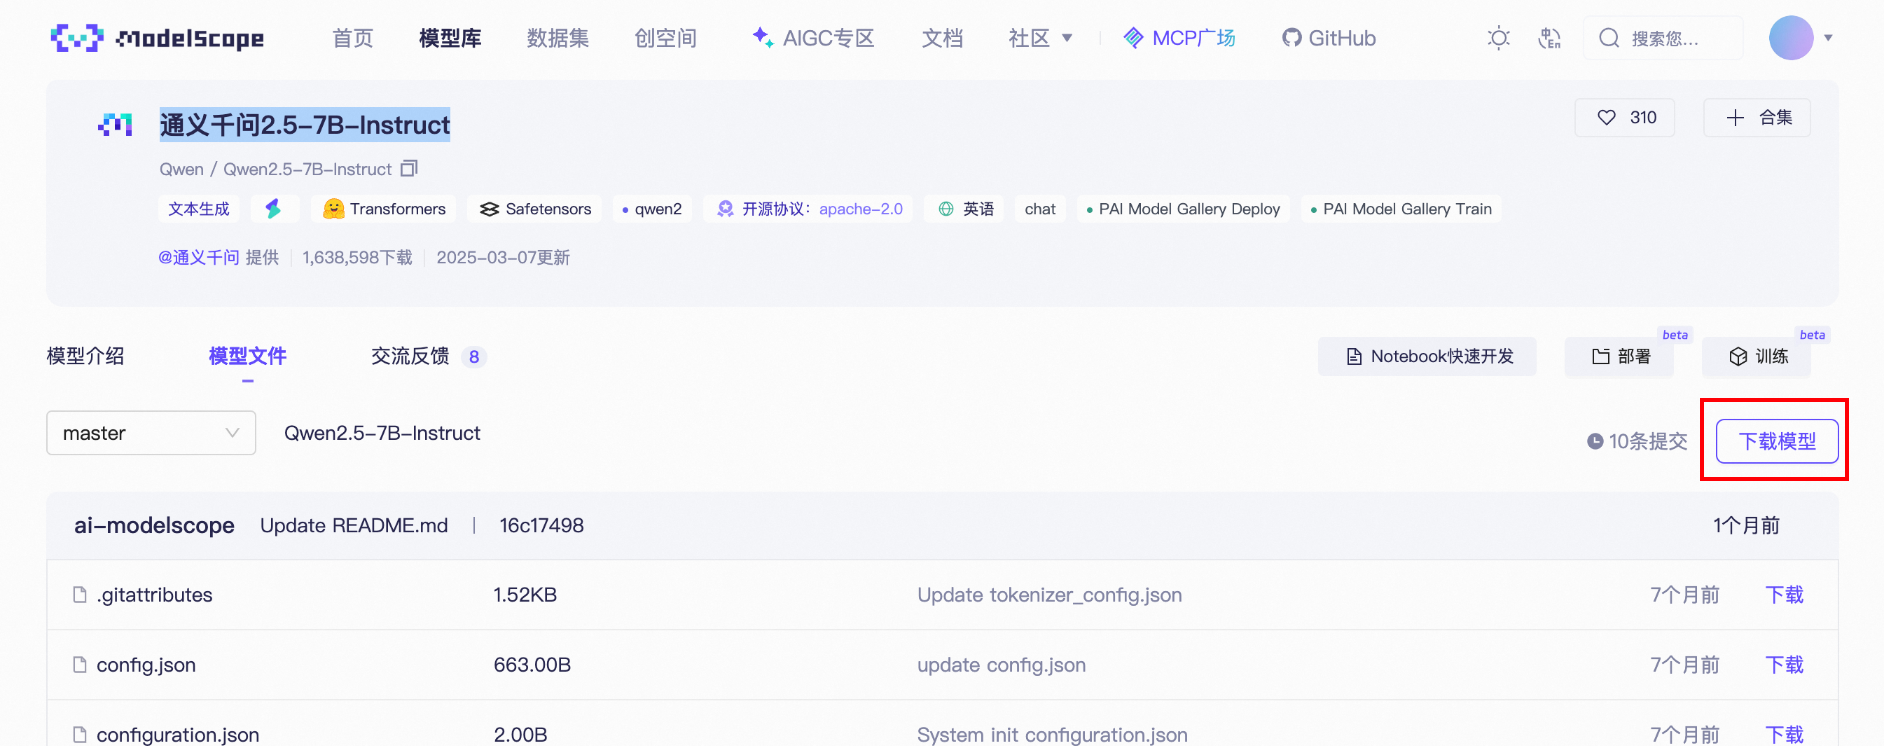Open the configuration.json file
The width and height of the screenshot is (1884, 746).
point(178,735)
